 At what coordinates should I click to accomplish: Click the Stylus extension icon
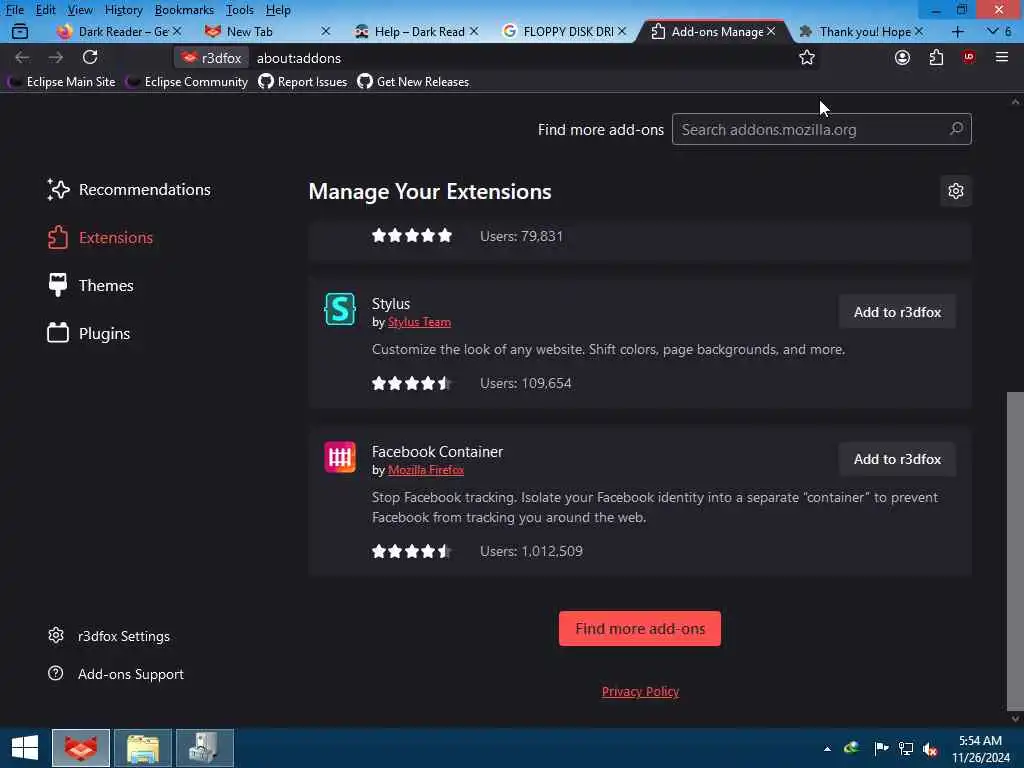pyautogui.click(x=340, y=310)
